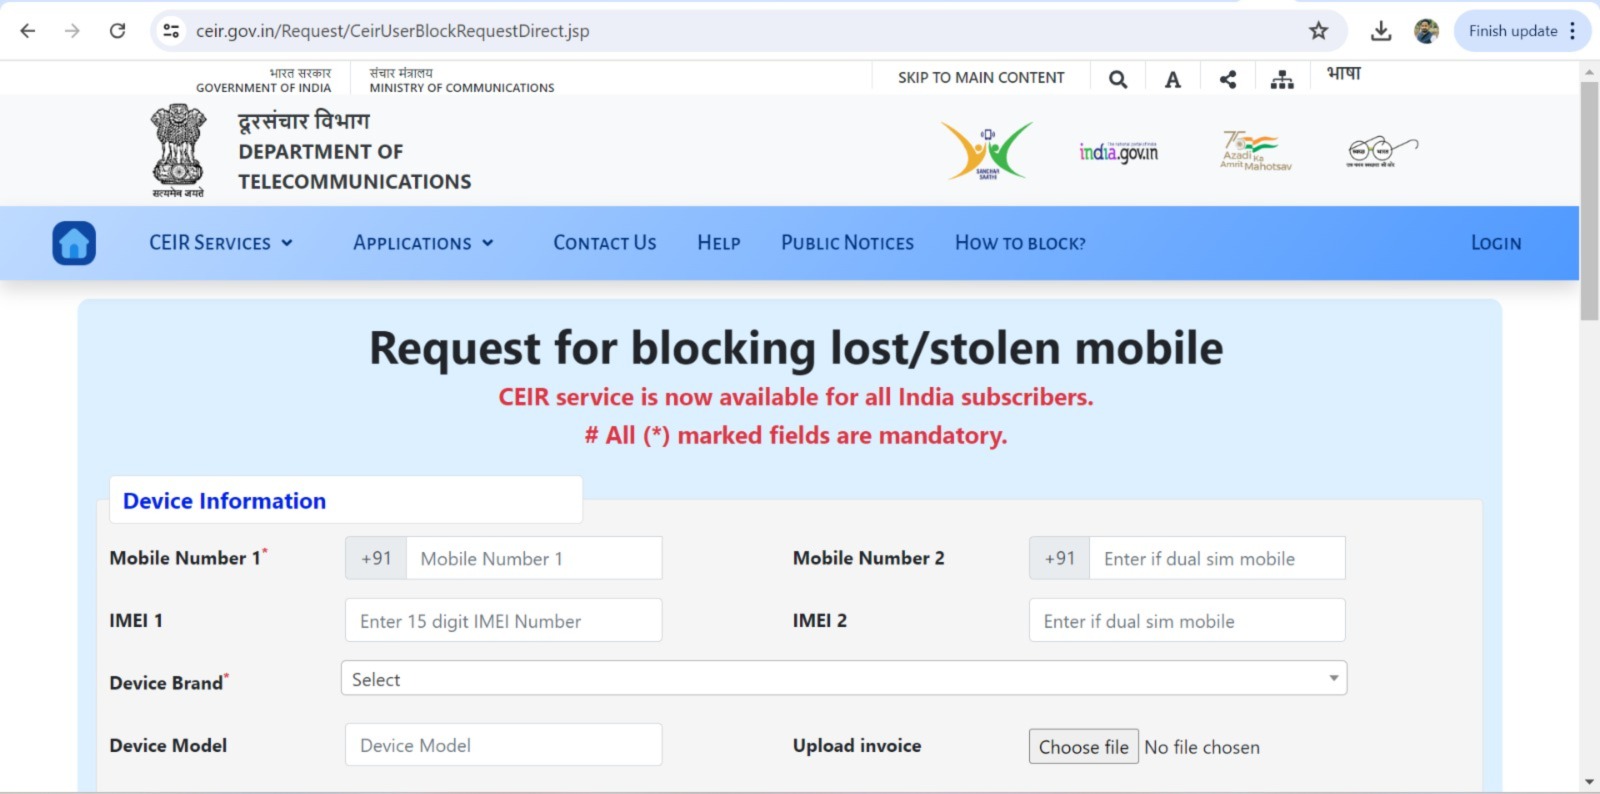This screenshot has height=794, width=1600.
Task: Click the sitemap icon in the header
Action: (x=1282, y=78)
